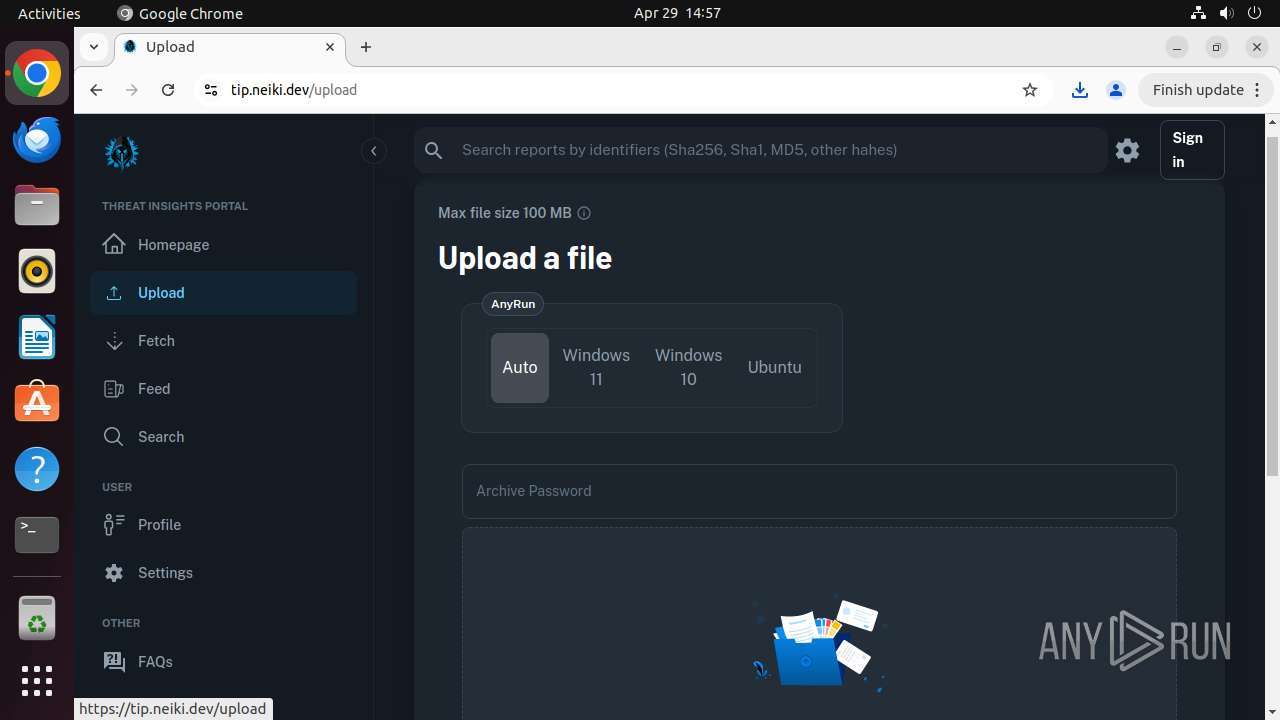1280x720 pixels.
Task: Select the Upload browser tab
Action: tap(230, 47)
